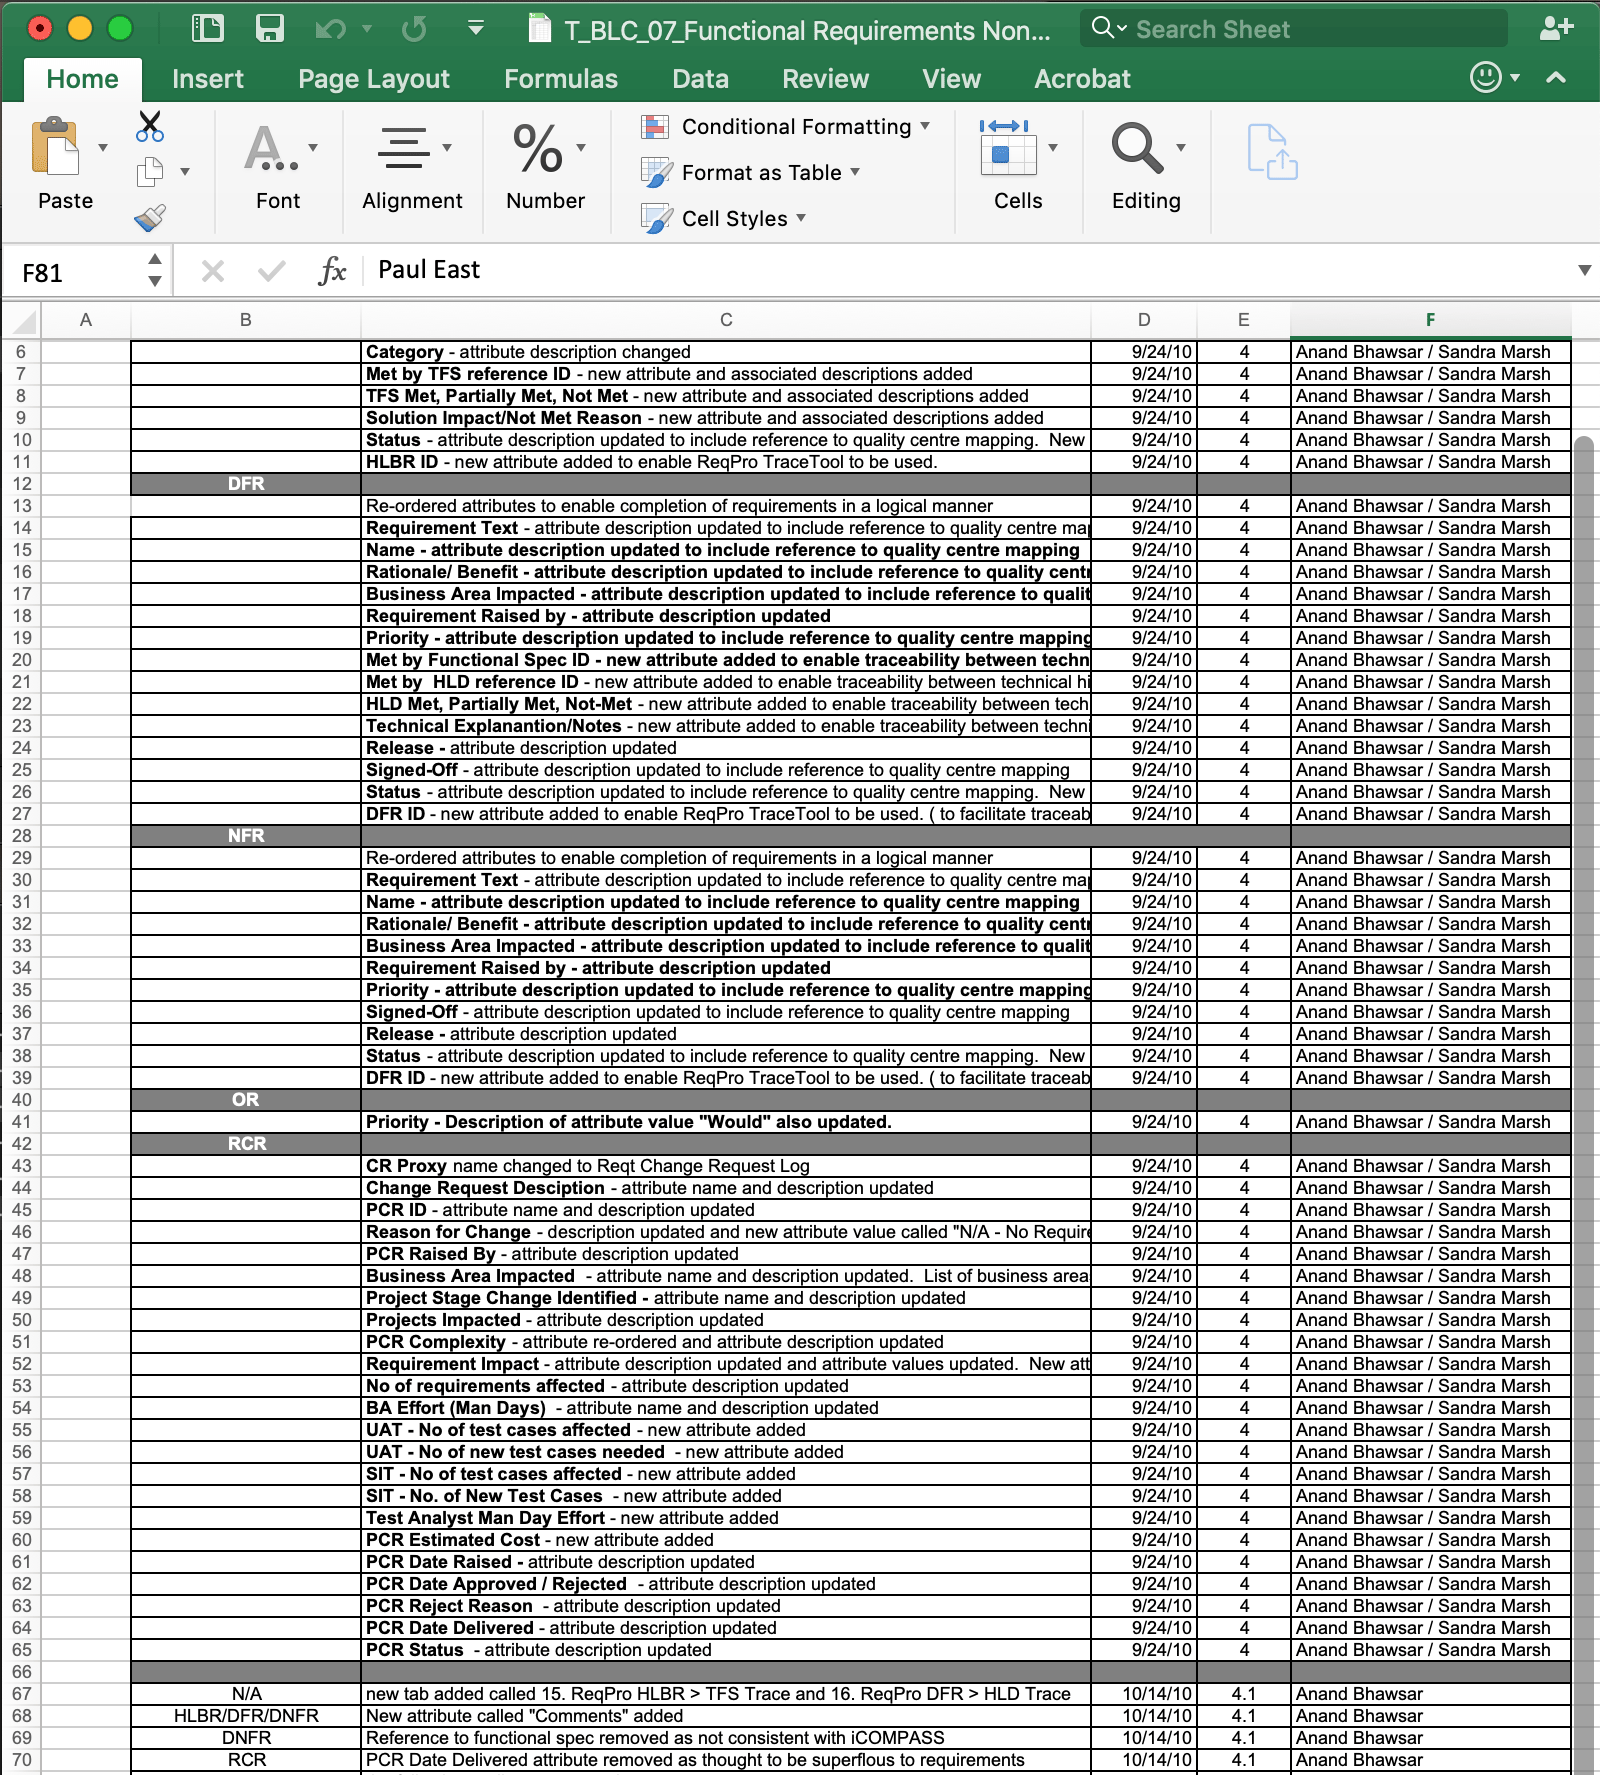Open the Paste options dropdown arrow

coord(102,148)
